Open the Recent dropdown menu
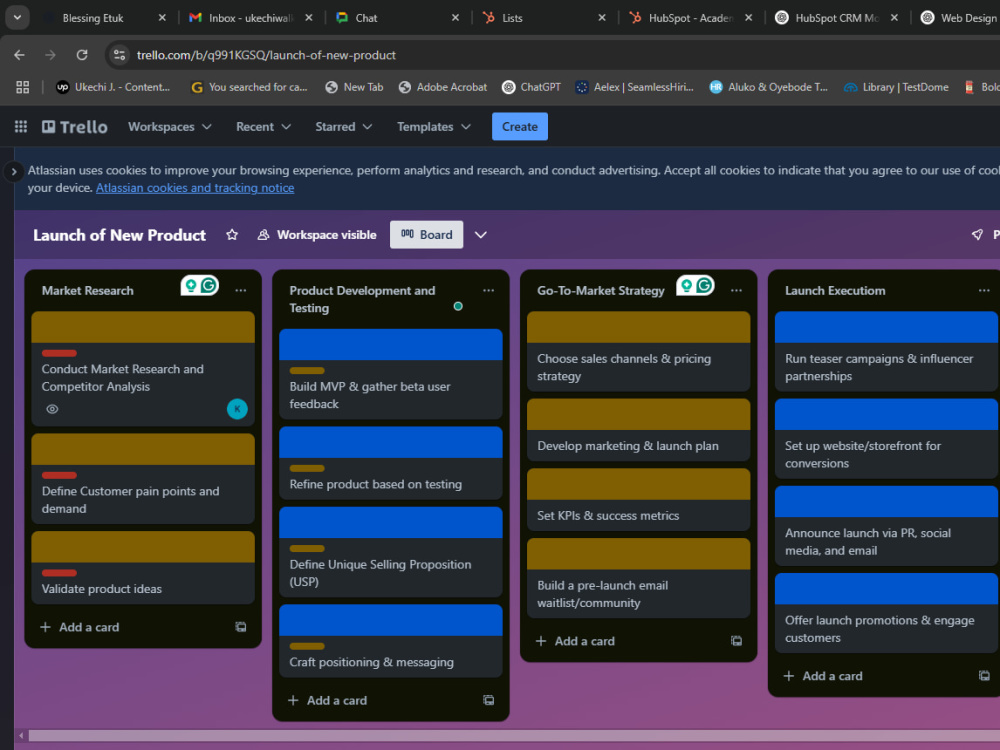The image size is (1000, 750). point(263,126)
